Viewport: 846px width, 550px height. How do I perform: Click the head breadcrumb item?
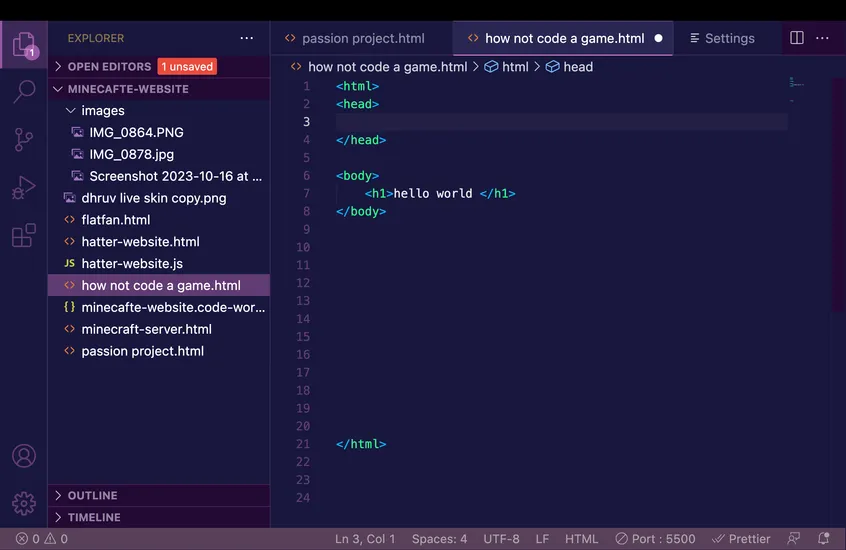click(578, 67)
